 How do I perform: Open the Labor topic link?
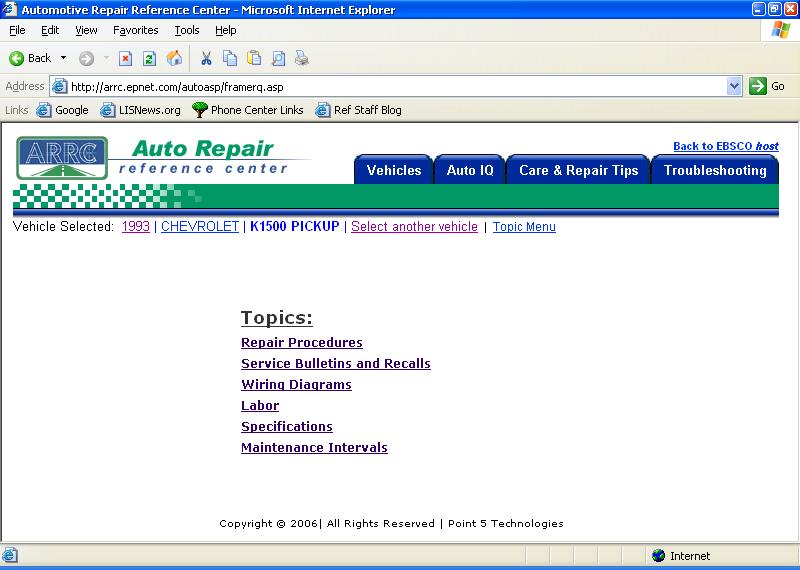pos(260,405)
